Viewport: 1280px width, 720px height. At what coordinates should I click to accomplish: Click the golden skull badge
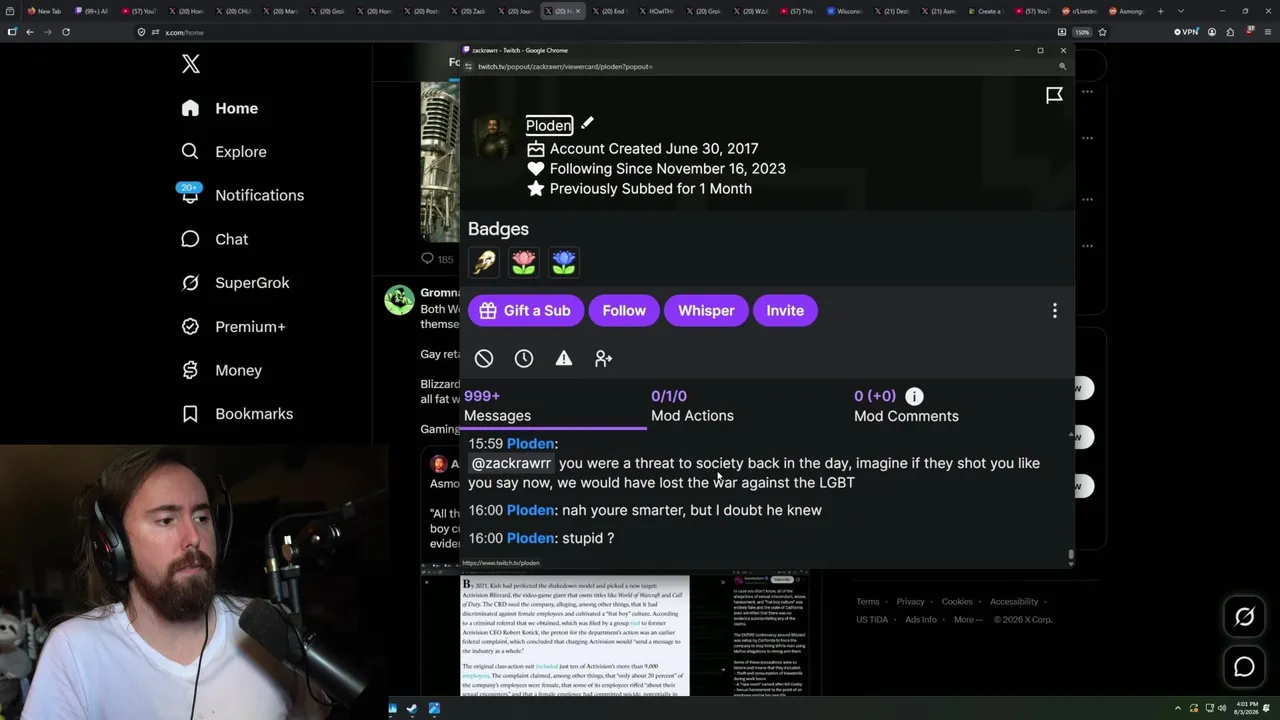tap(484, 262)
